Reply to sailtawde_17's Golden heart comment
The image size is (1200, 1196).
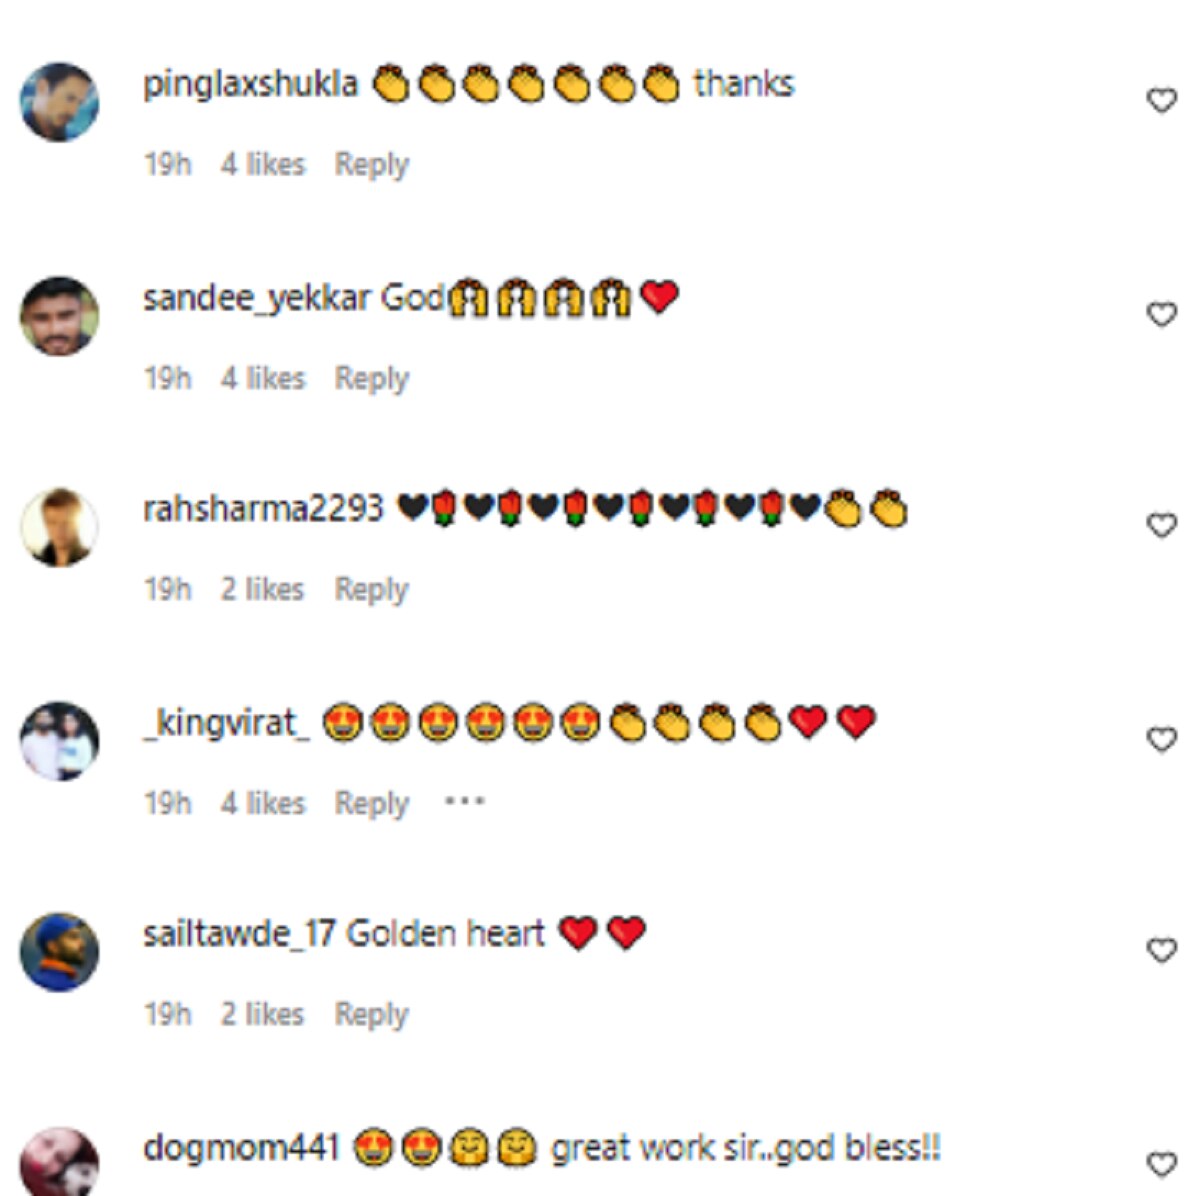coord(372,1014)
